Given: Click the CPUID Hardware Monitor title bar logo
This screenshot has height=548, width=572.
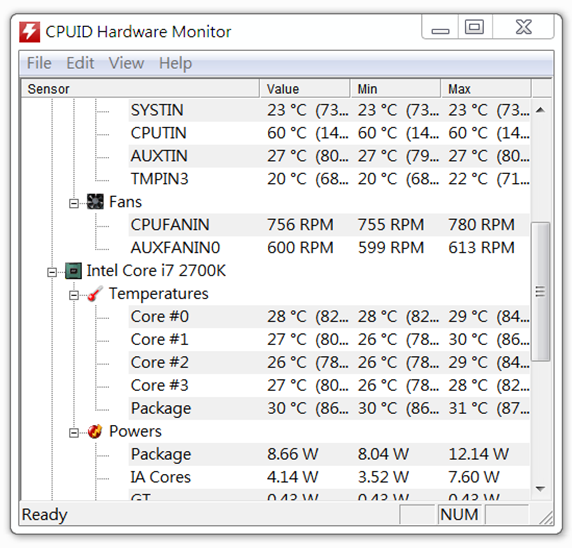Looking at the screenshot, I should click(29, 32).
